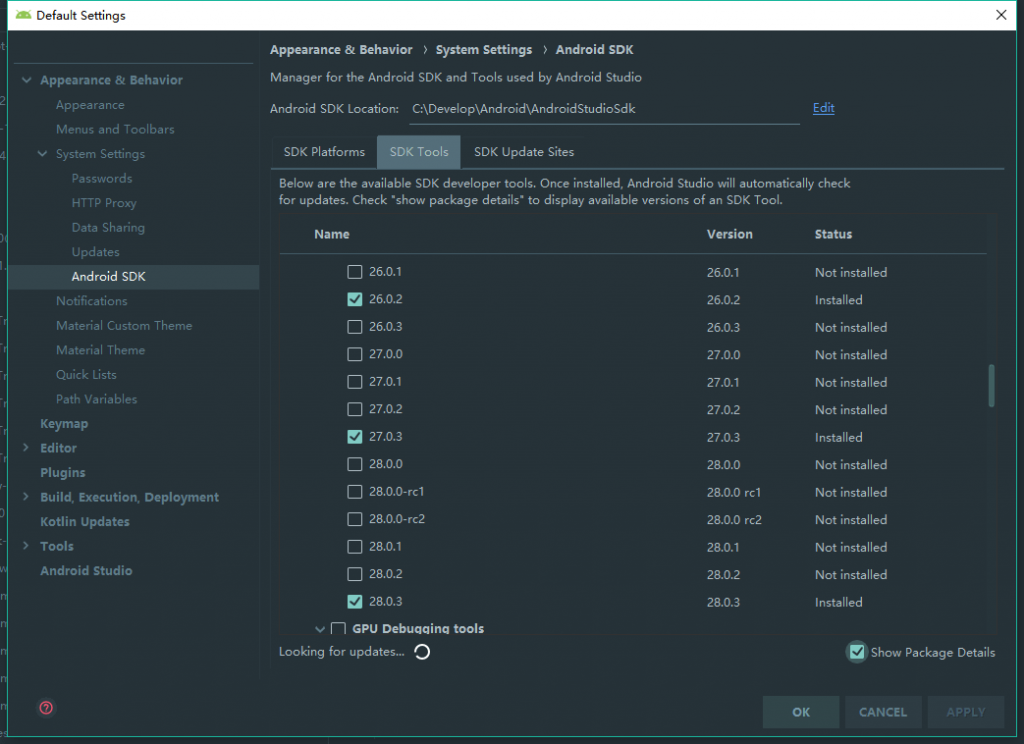Open Updates settings
The image size is (1024, 744).
(95, 251)
